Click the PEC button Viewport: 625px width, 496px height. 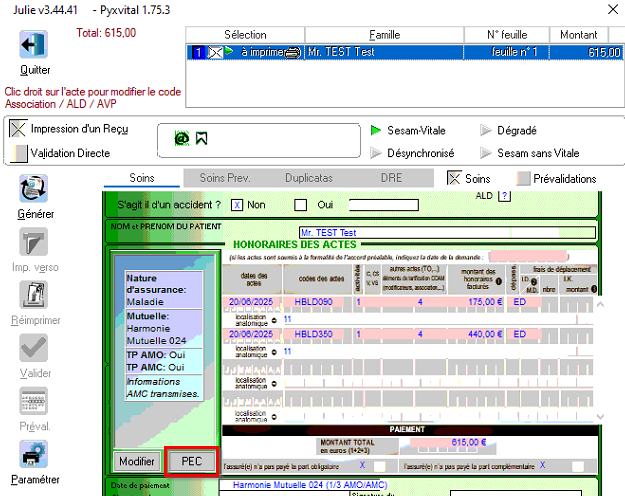coord(192,461)
